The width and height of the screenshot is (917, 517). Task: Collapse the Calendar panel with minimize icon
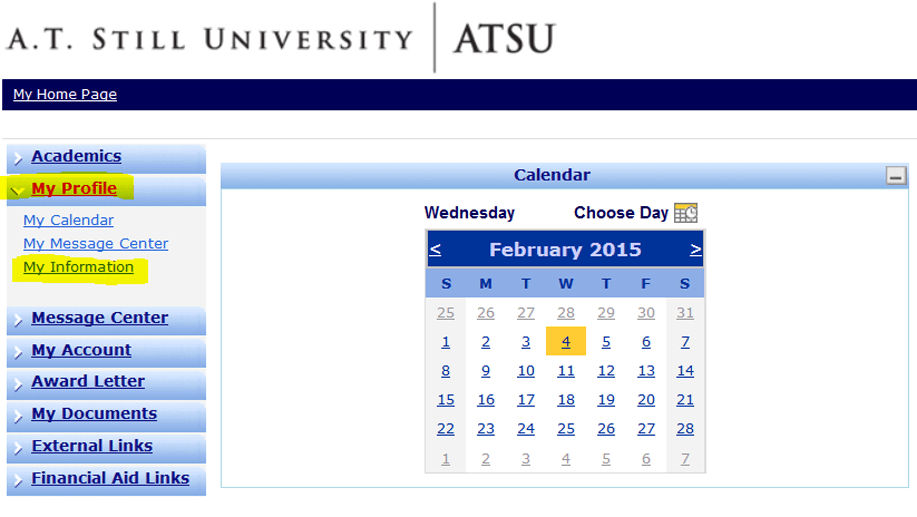(895, 175)
